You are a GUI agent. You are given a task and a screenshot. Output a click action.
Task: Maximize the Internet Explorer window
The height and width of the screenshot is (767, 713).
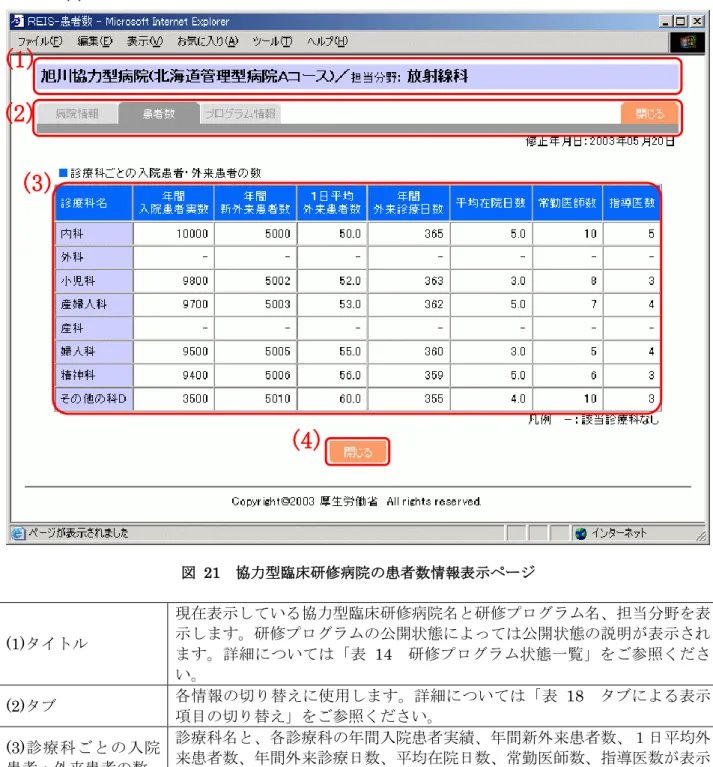tap(680, 21)
